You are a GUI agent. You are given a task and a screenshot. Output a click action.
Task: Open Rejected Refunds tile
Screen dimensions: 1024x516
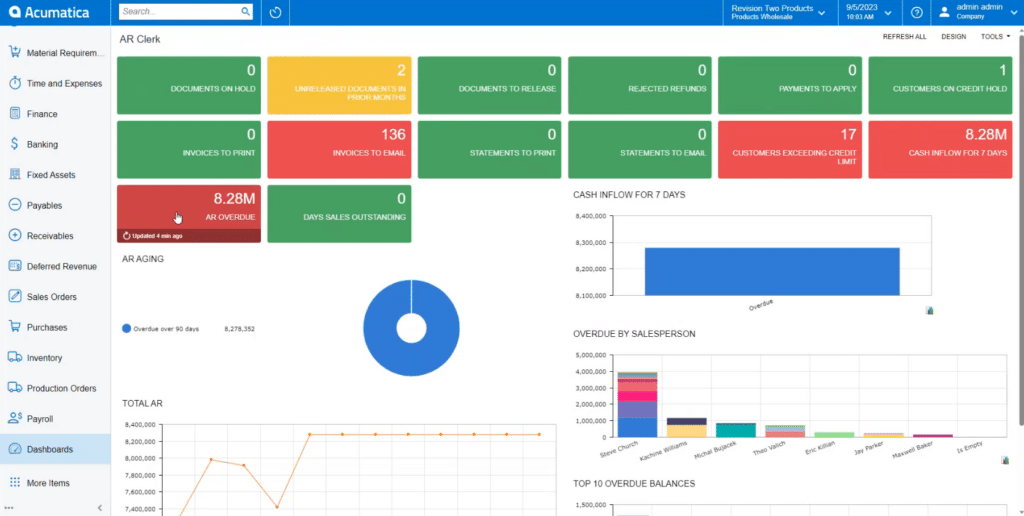tap(639, 86)
